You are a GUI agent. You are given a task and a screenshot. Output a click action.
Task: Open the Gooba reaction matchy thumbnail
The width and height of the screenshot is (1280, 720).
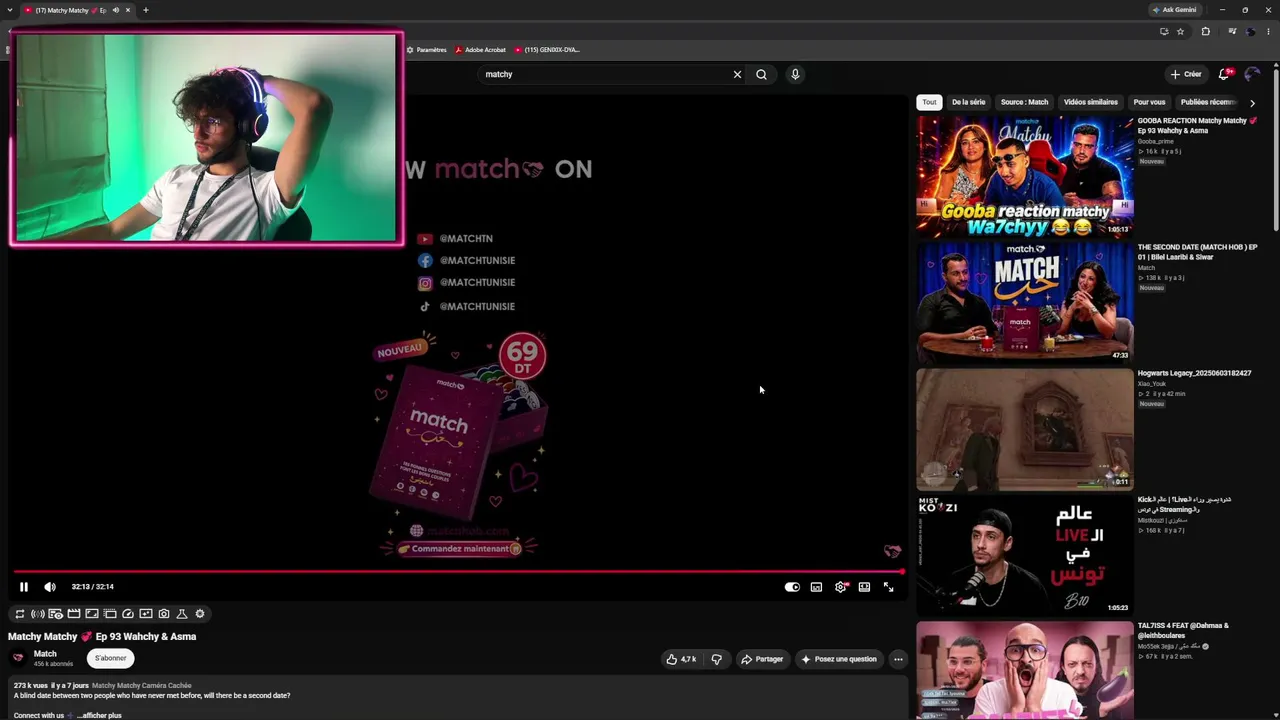[x=1025, y=176]
